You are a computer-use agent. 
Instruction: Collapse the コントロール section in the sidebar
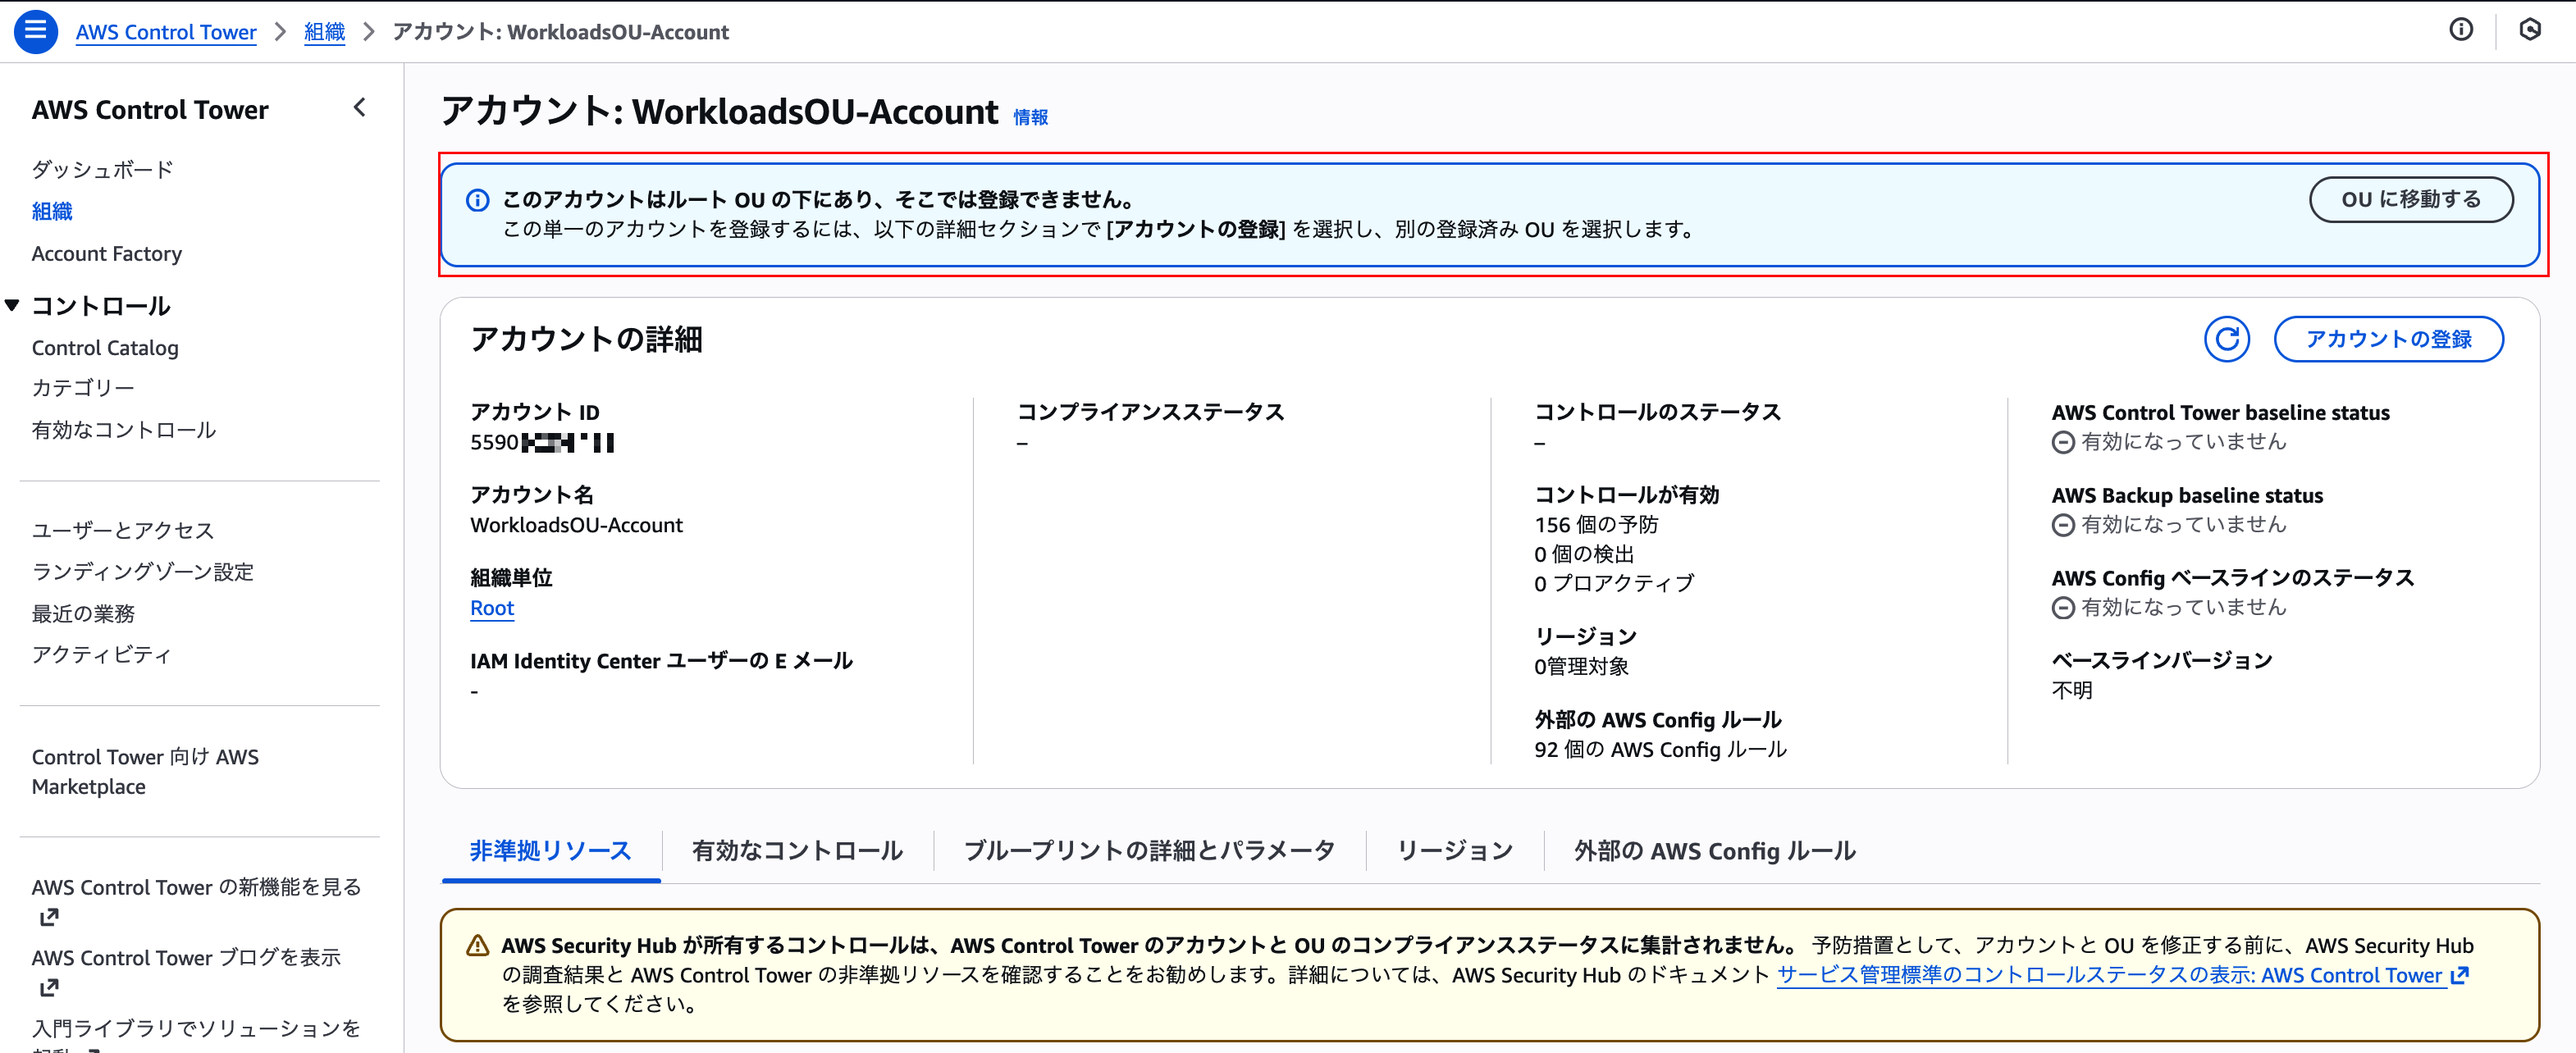coord(12,305)
